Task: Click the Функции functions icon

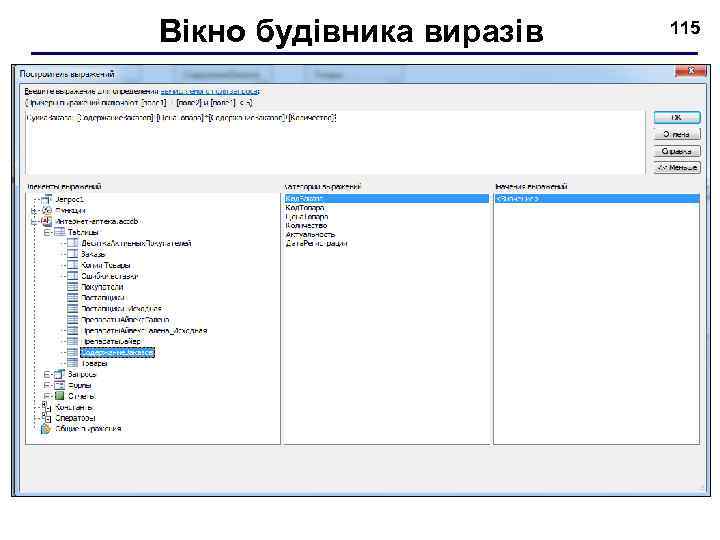Action: 46,211
